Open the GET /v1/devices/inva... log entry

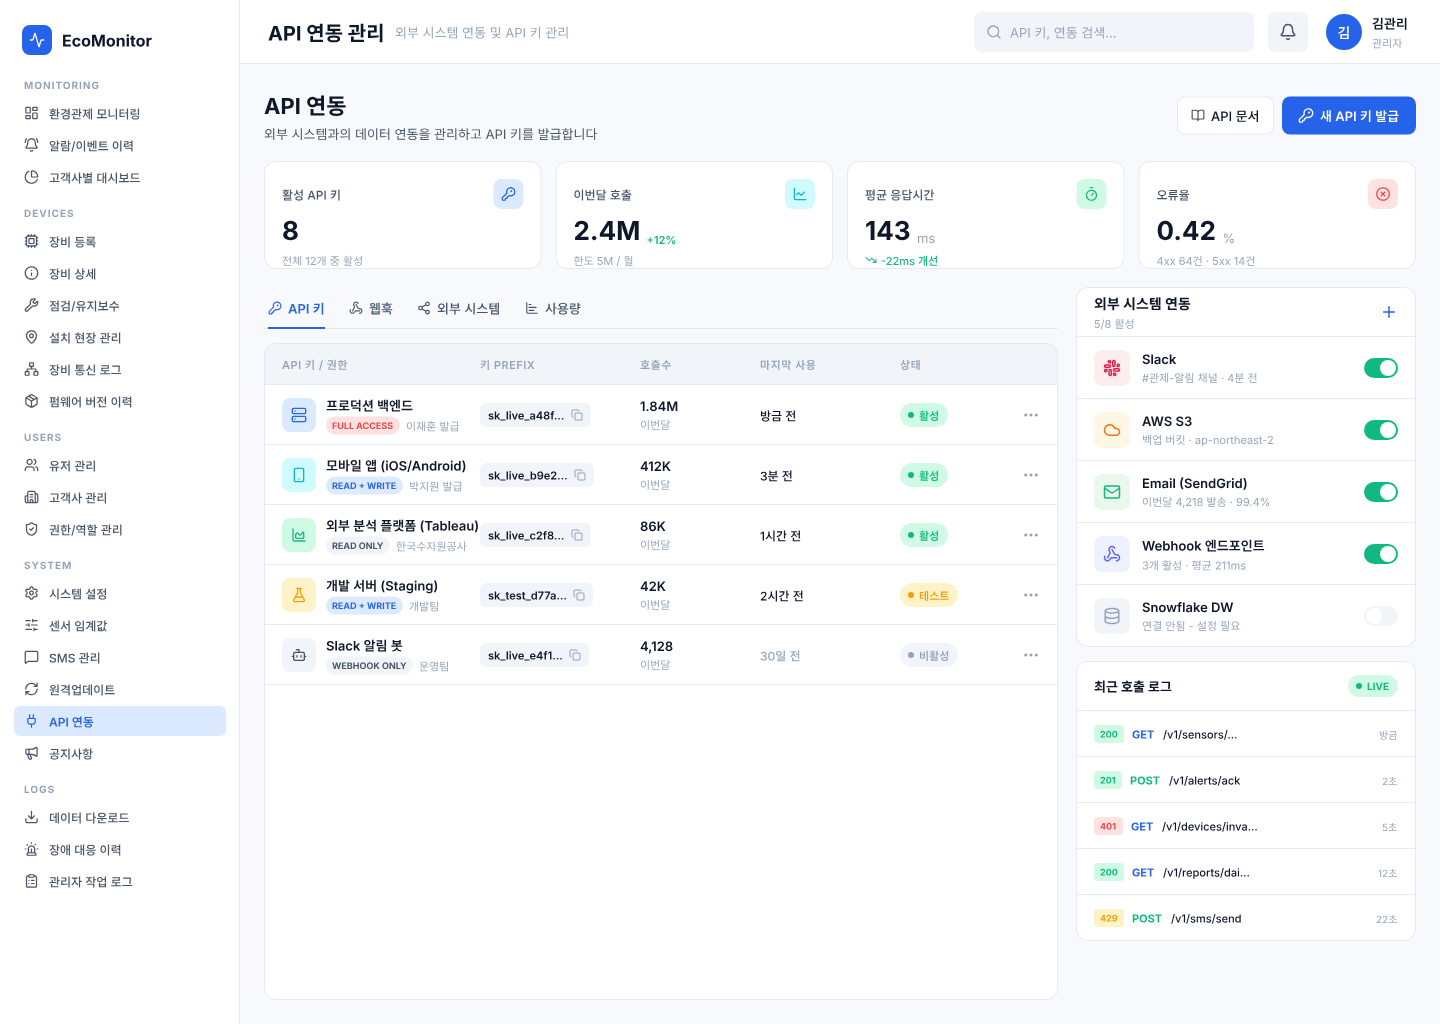1246,826
